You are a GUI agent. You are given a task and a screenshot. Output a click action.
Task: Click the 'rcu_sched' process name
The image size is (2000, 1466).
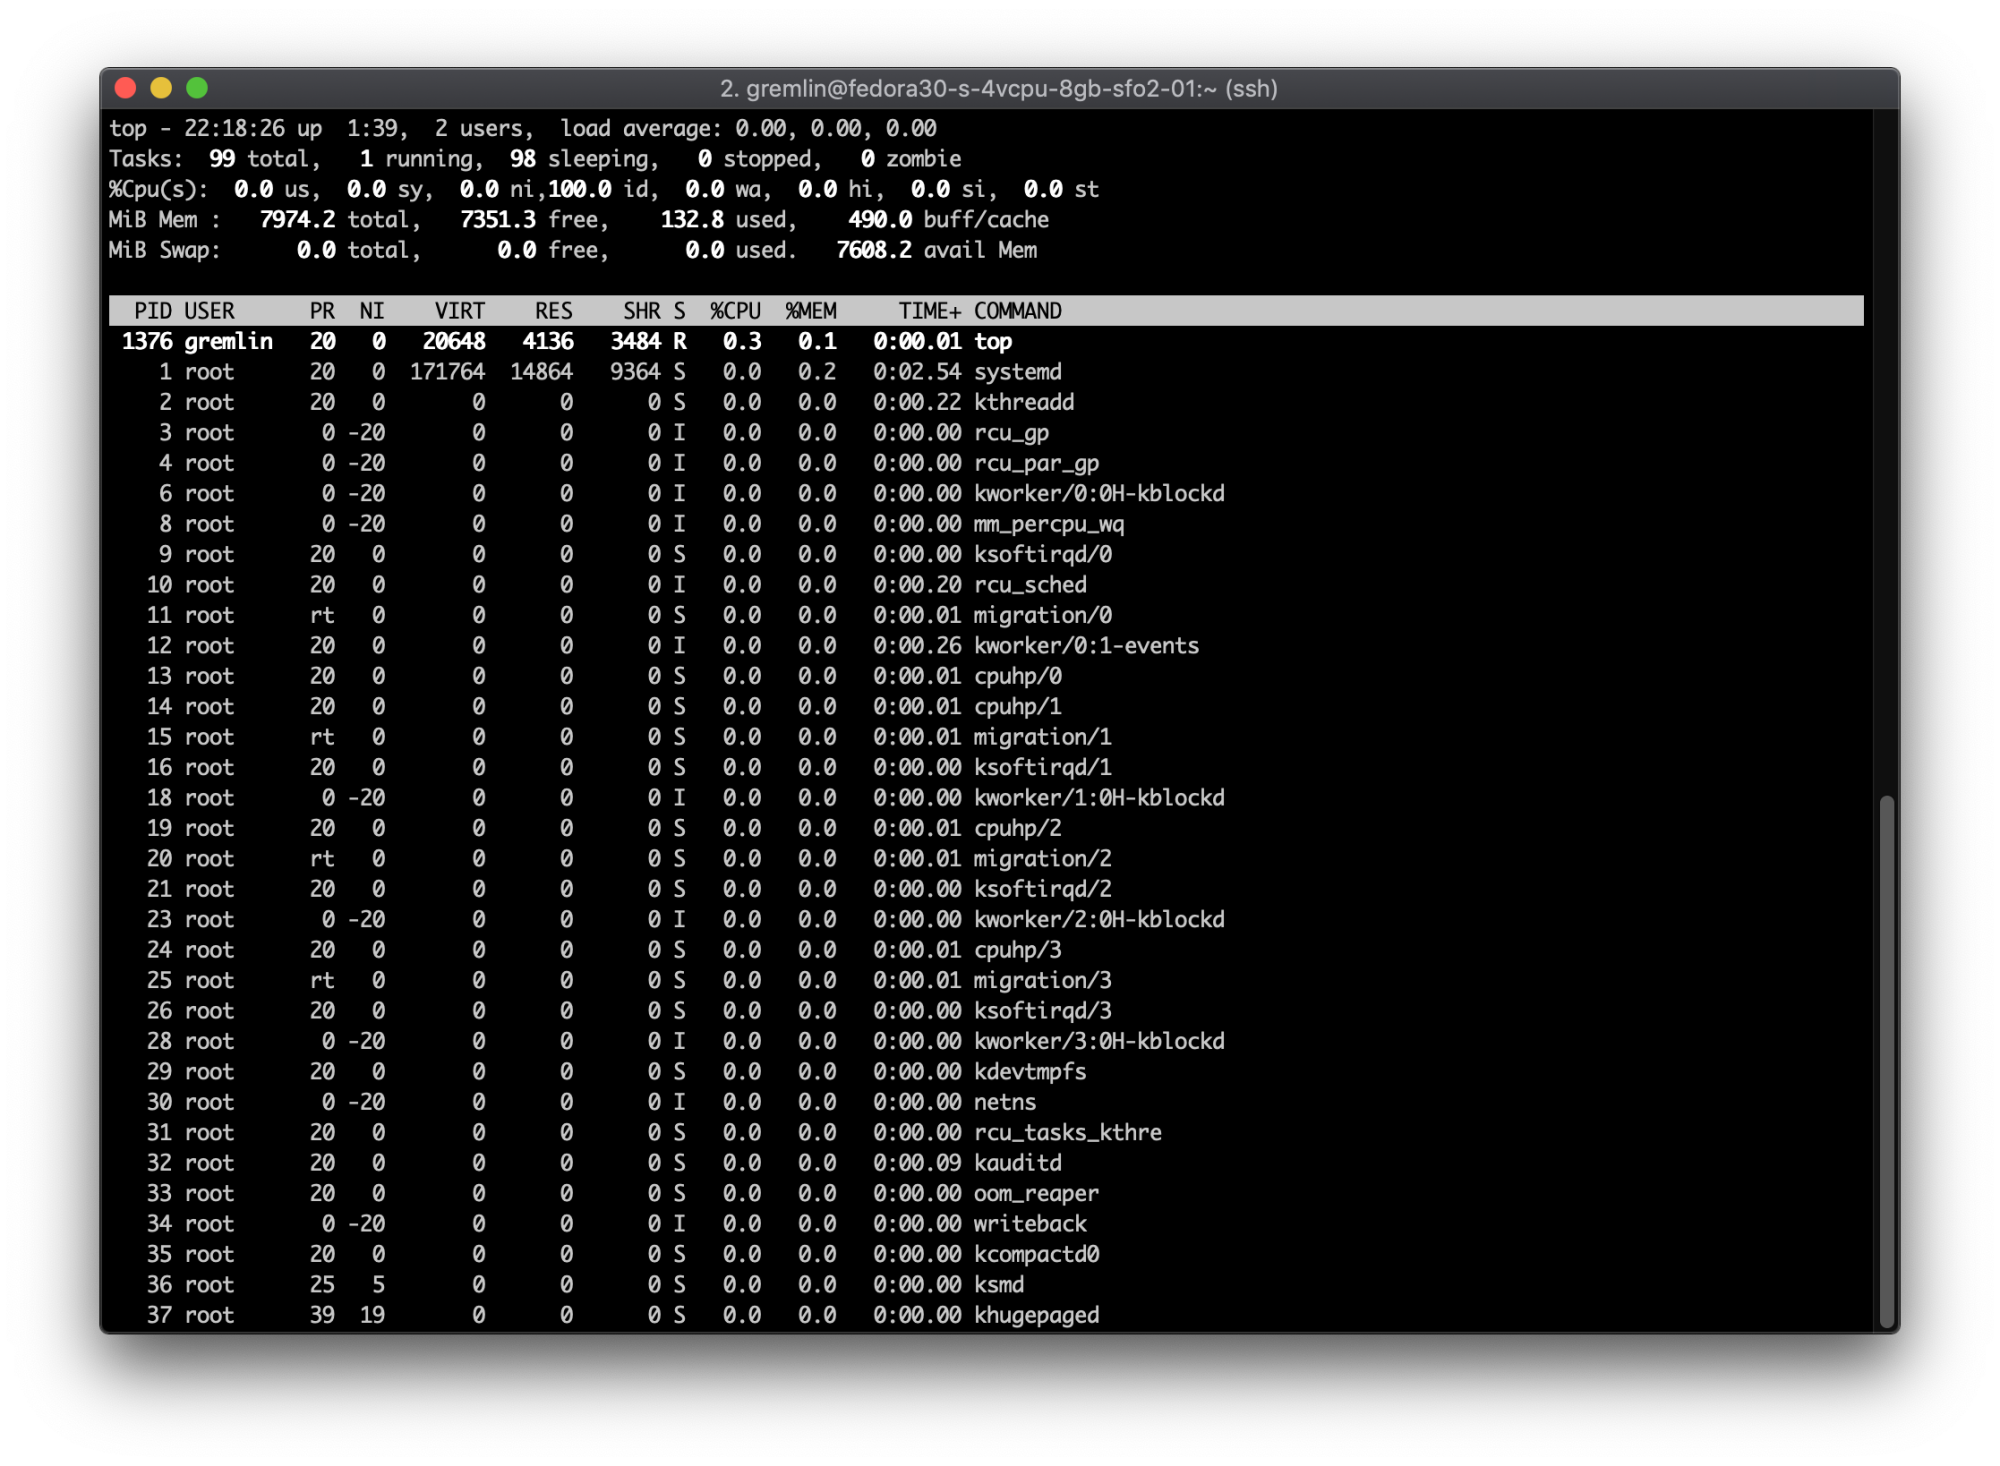[1030, 585]
